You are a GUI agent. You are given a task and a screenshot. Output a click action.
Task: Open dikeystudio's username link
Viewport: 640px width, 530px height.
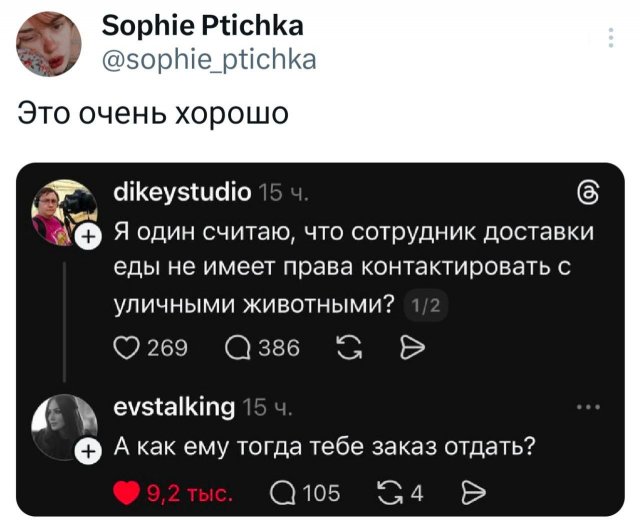[183, 190]
